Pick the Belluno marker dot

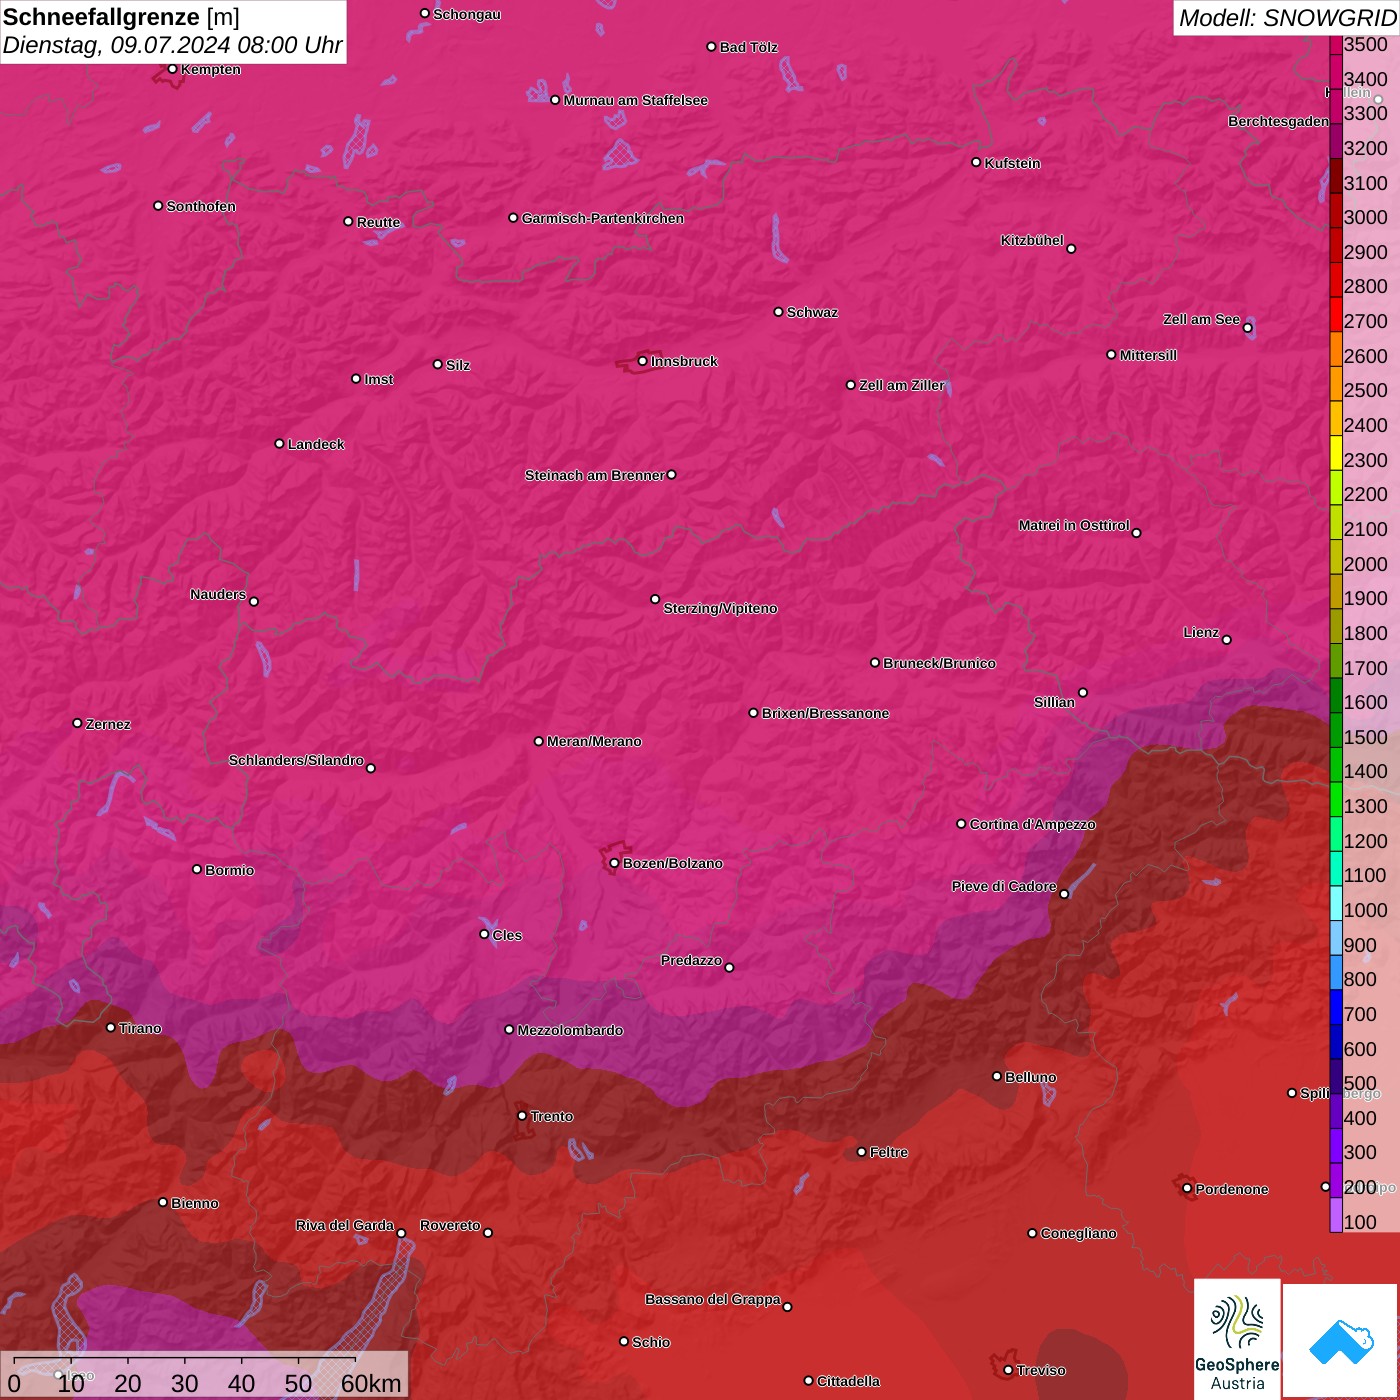[x=996, y=1076]
